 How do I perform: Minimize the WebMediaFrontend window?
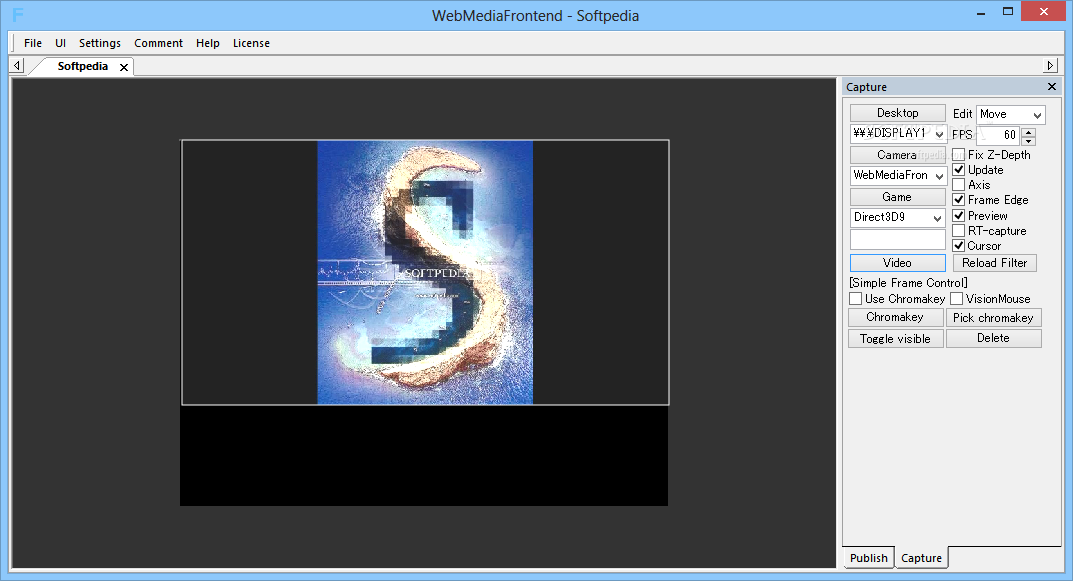(981, 12)
